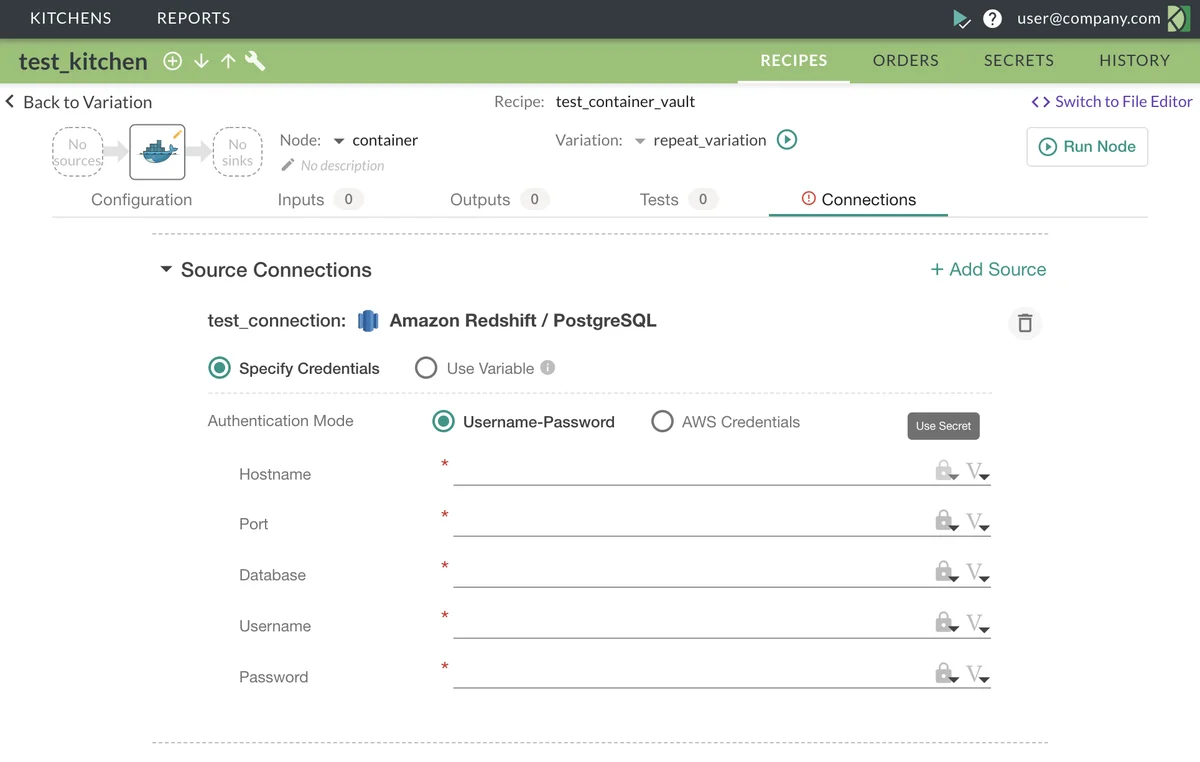1200x762 pixels.
Task: Select the Specify Credentials radio button
Action: tap(219, 368)
